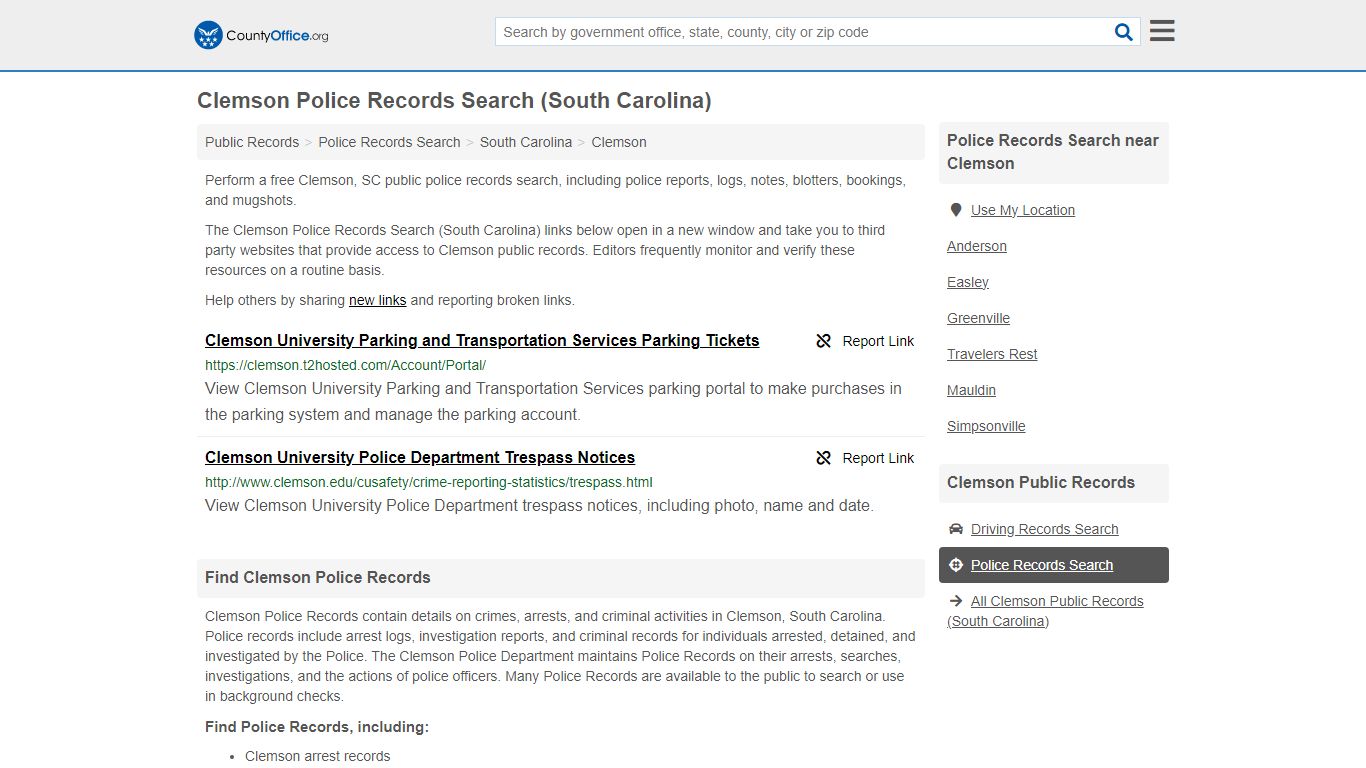Open Clemson University Parking Tickets title link
Viewport: 1366px width, 768px height.
482,340
